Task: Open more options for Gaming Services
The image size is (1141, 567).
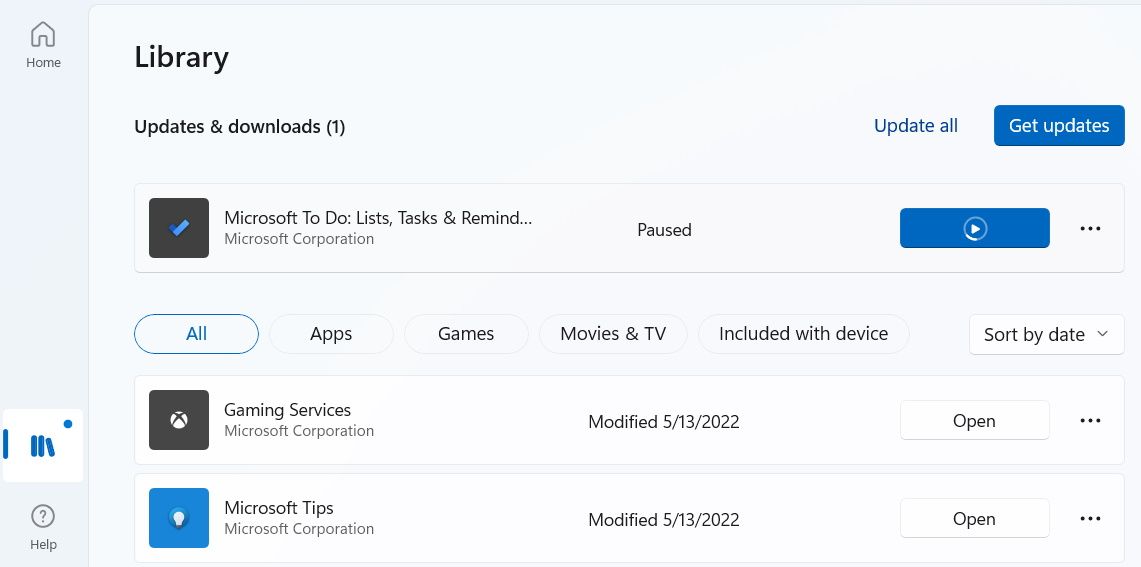Action: click(1090, 421)
